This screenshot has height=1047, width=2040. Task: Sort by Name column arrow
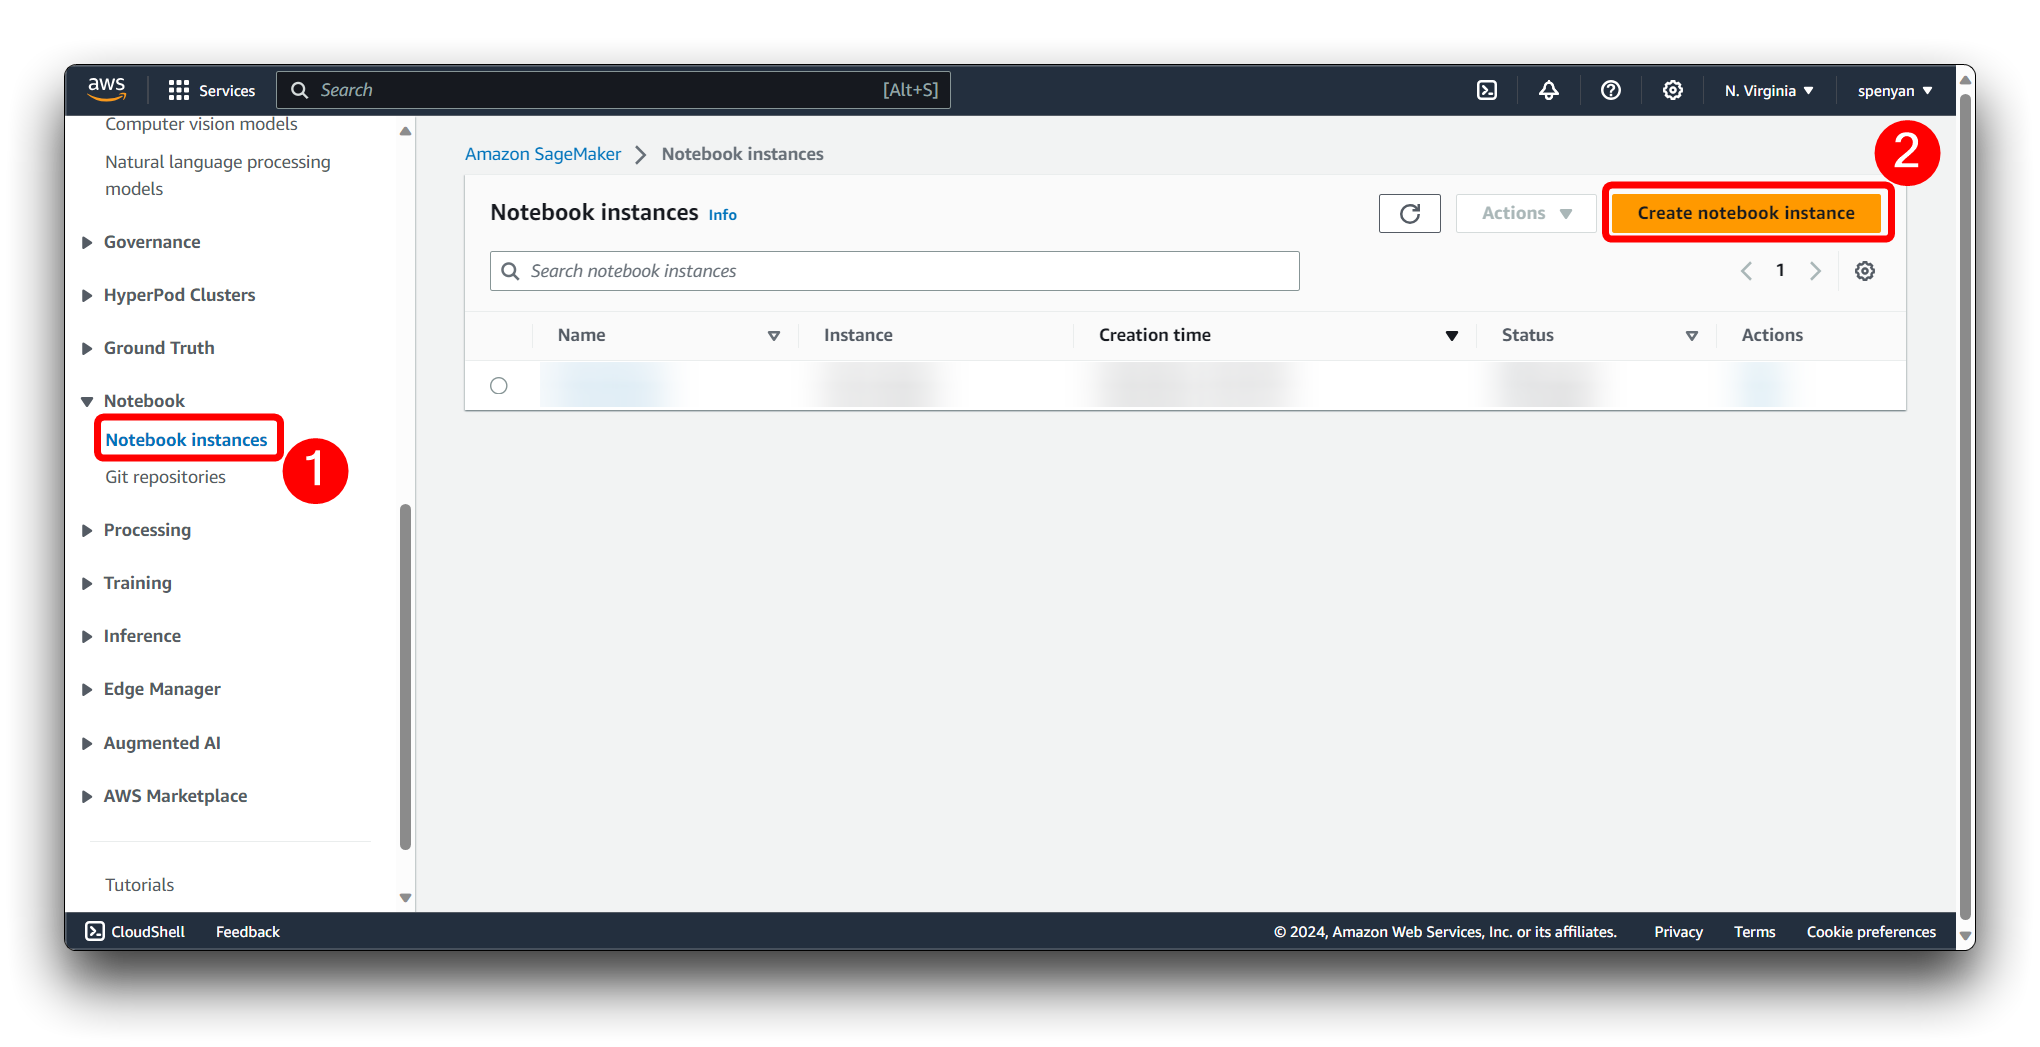click(773, 336)
